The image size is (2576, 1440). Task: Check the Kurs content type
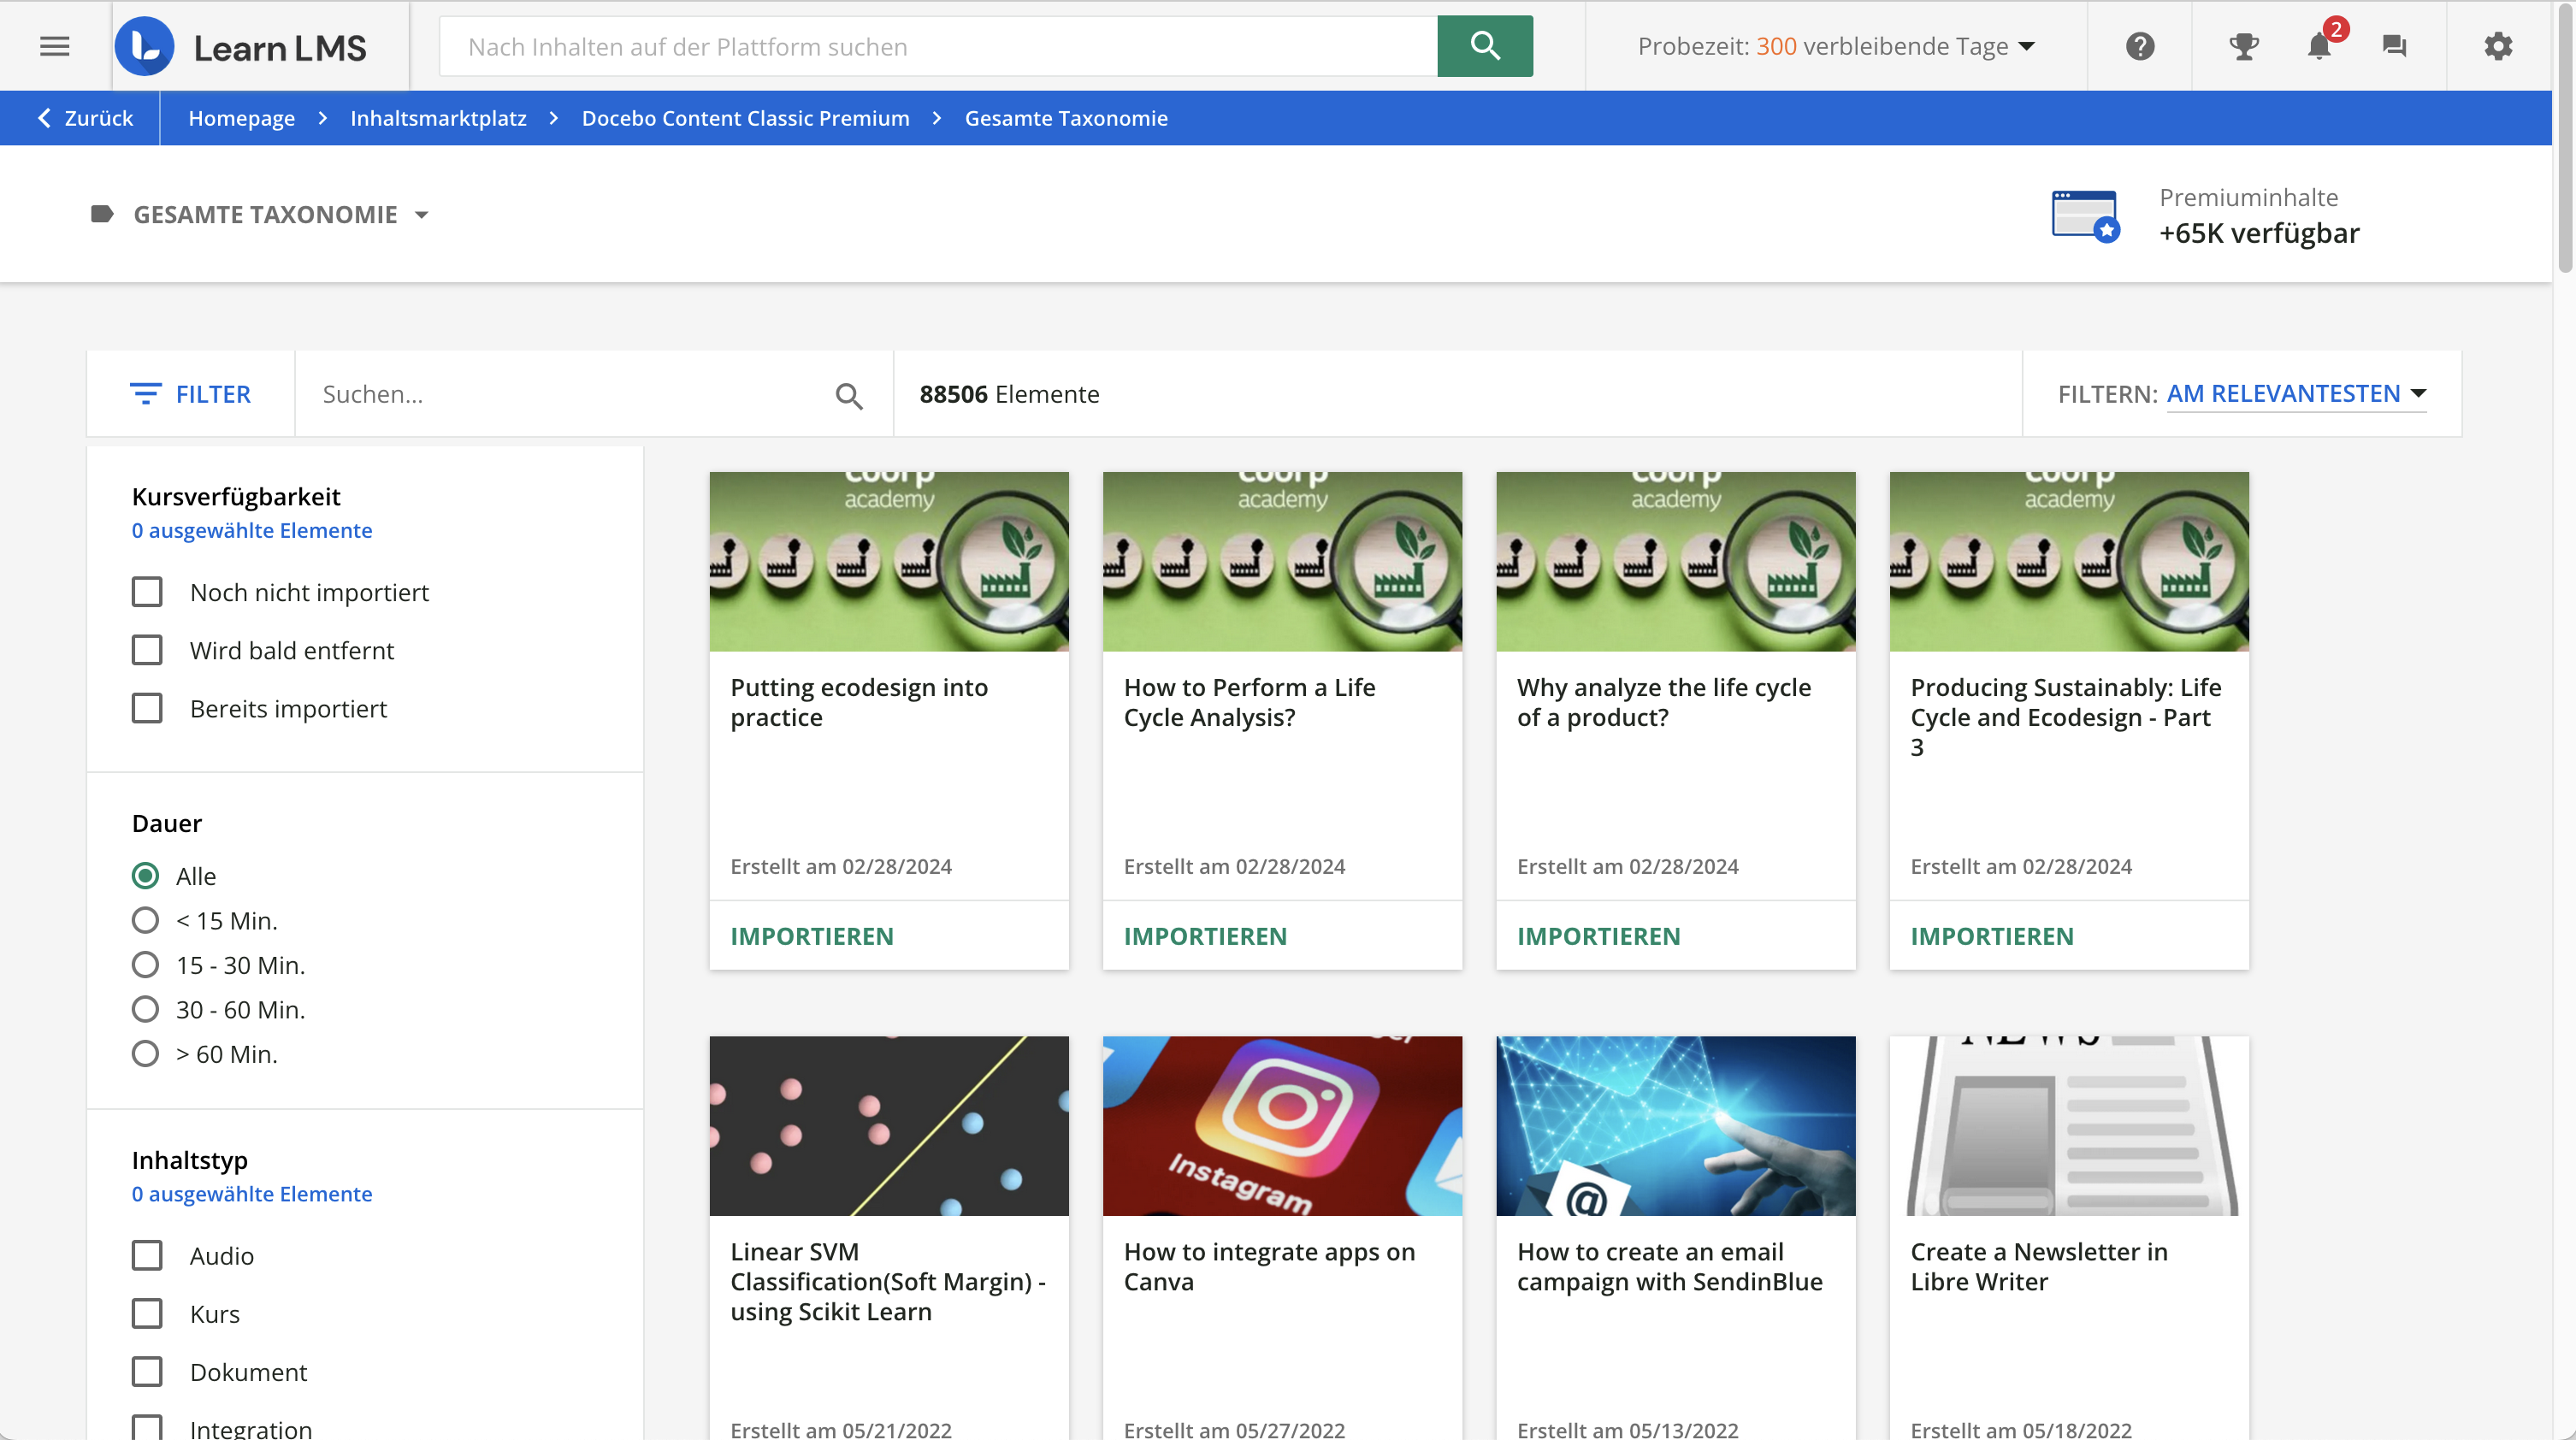pos(147,1314)
